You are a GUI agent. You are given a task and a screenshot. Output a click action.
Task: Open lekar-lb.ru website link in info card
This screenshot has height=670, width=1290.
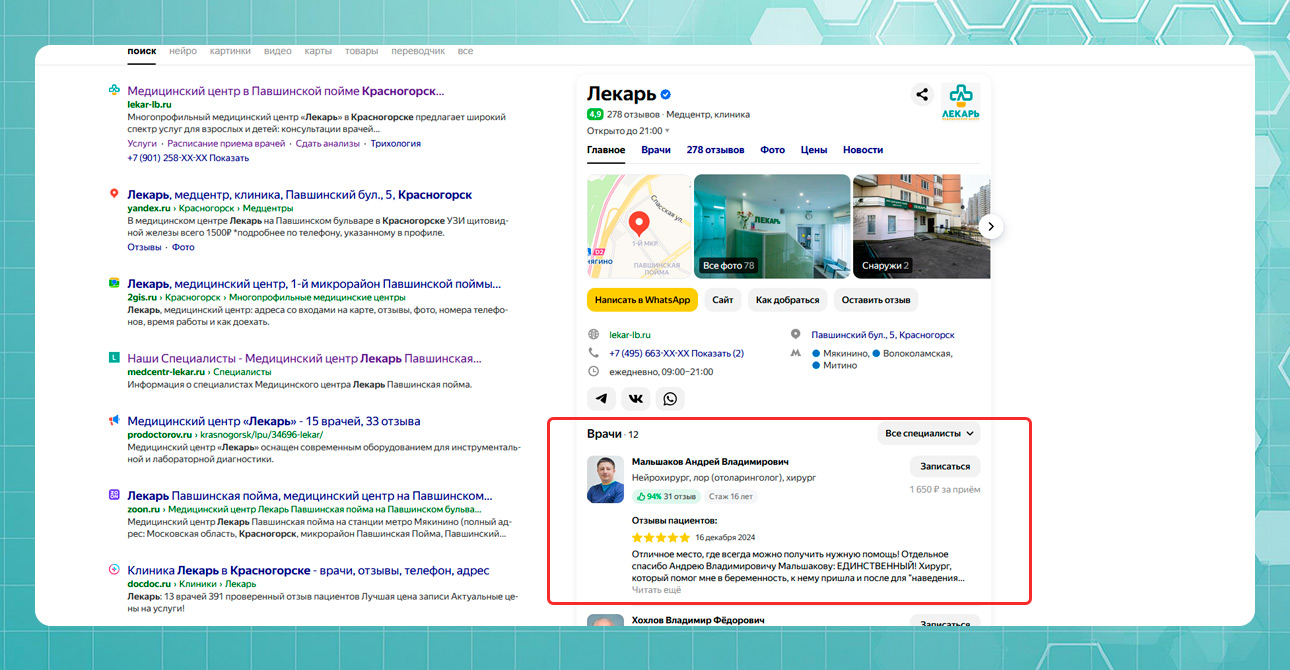(x=629, y=335)
